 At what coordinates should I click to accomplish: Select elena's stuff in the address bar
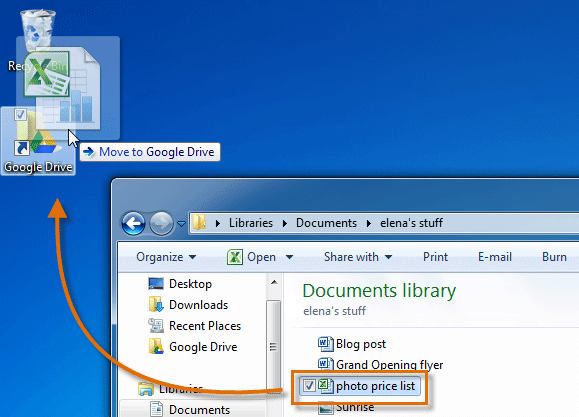coord(411,223)
